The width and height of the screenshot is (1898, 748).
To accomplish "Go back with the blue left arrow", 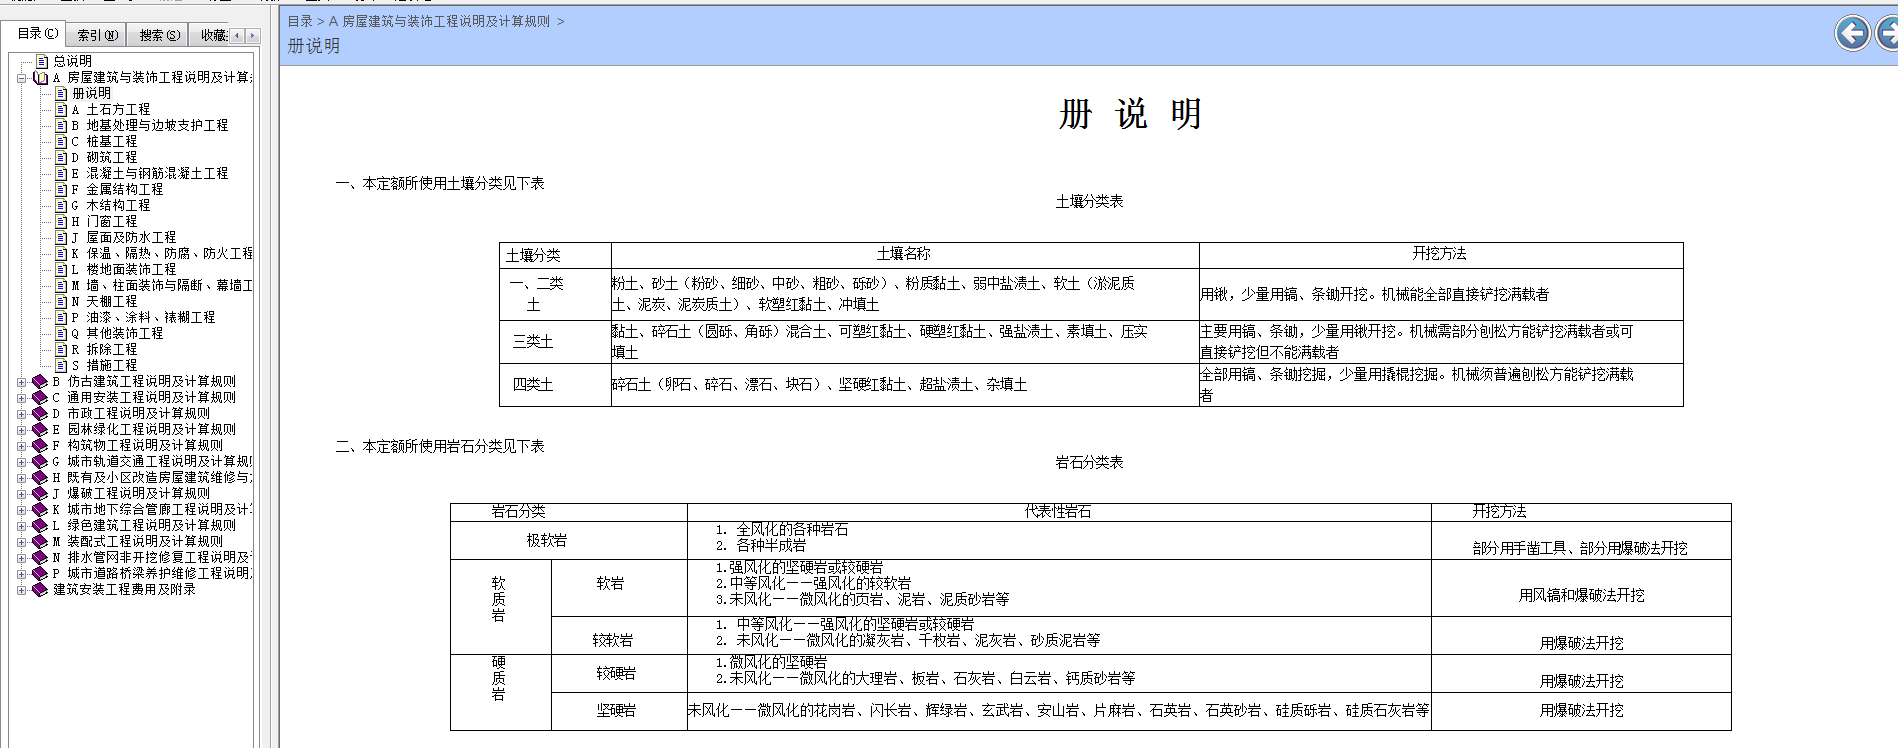I will pyautogui.click(x=1852, y=33).
